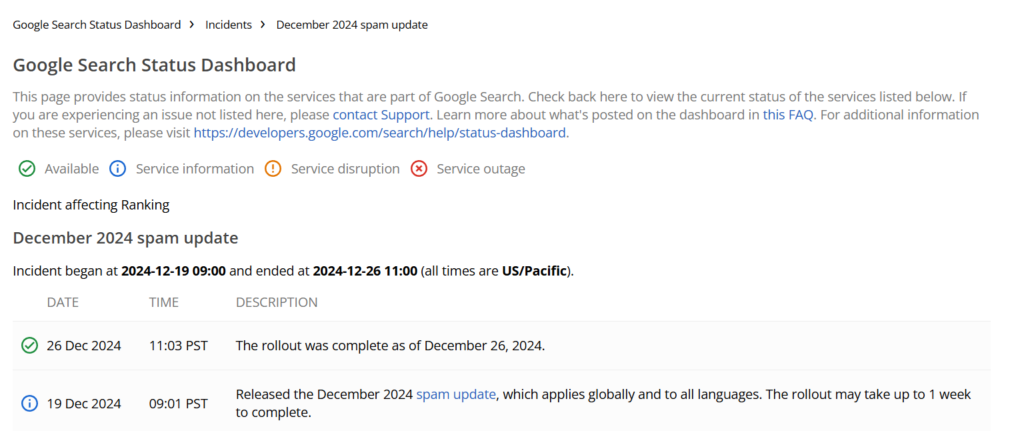1024x431 pixels.
Task: Open the this FAQ link
Action: coord(788,115)
